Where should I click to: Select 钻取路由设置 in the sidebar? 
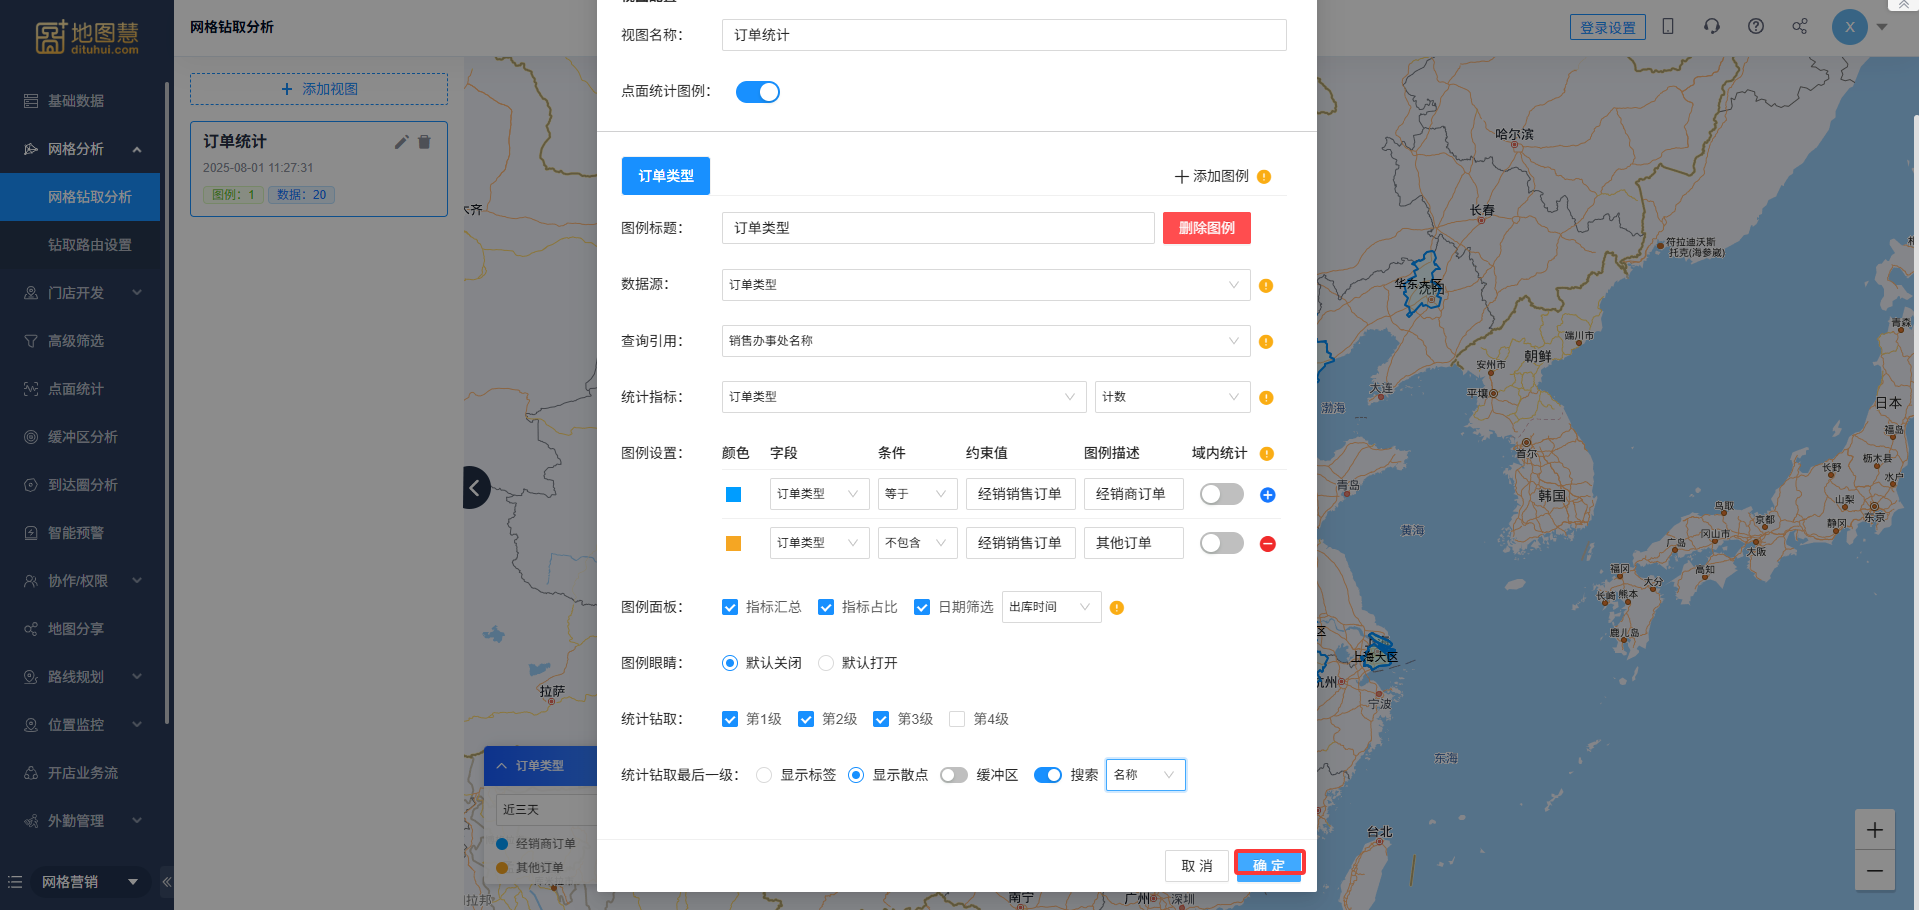pyautogui.click(x=90, y=245)
